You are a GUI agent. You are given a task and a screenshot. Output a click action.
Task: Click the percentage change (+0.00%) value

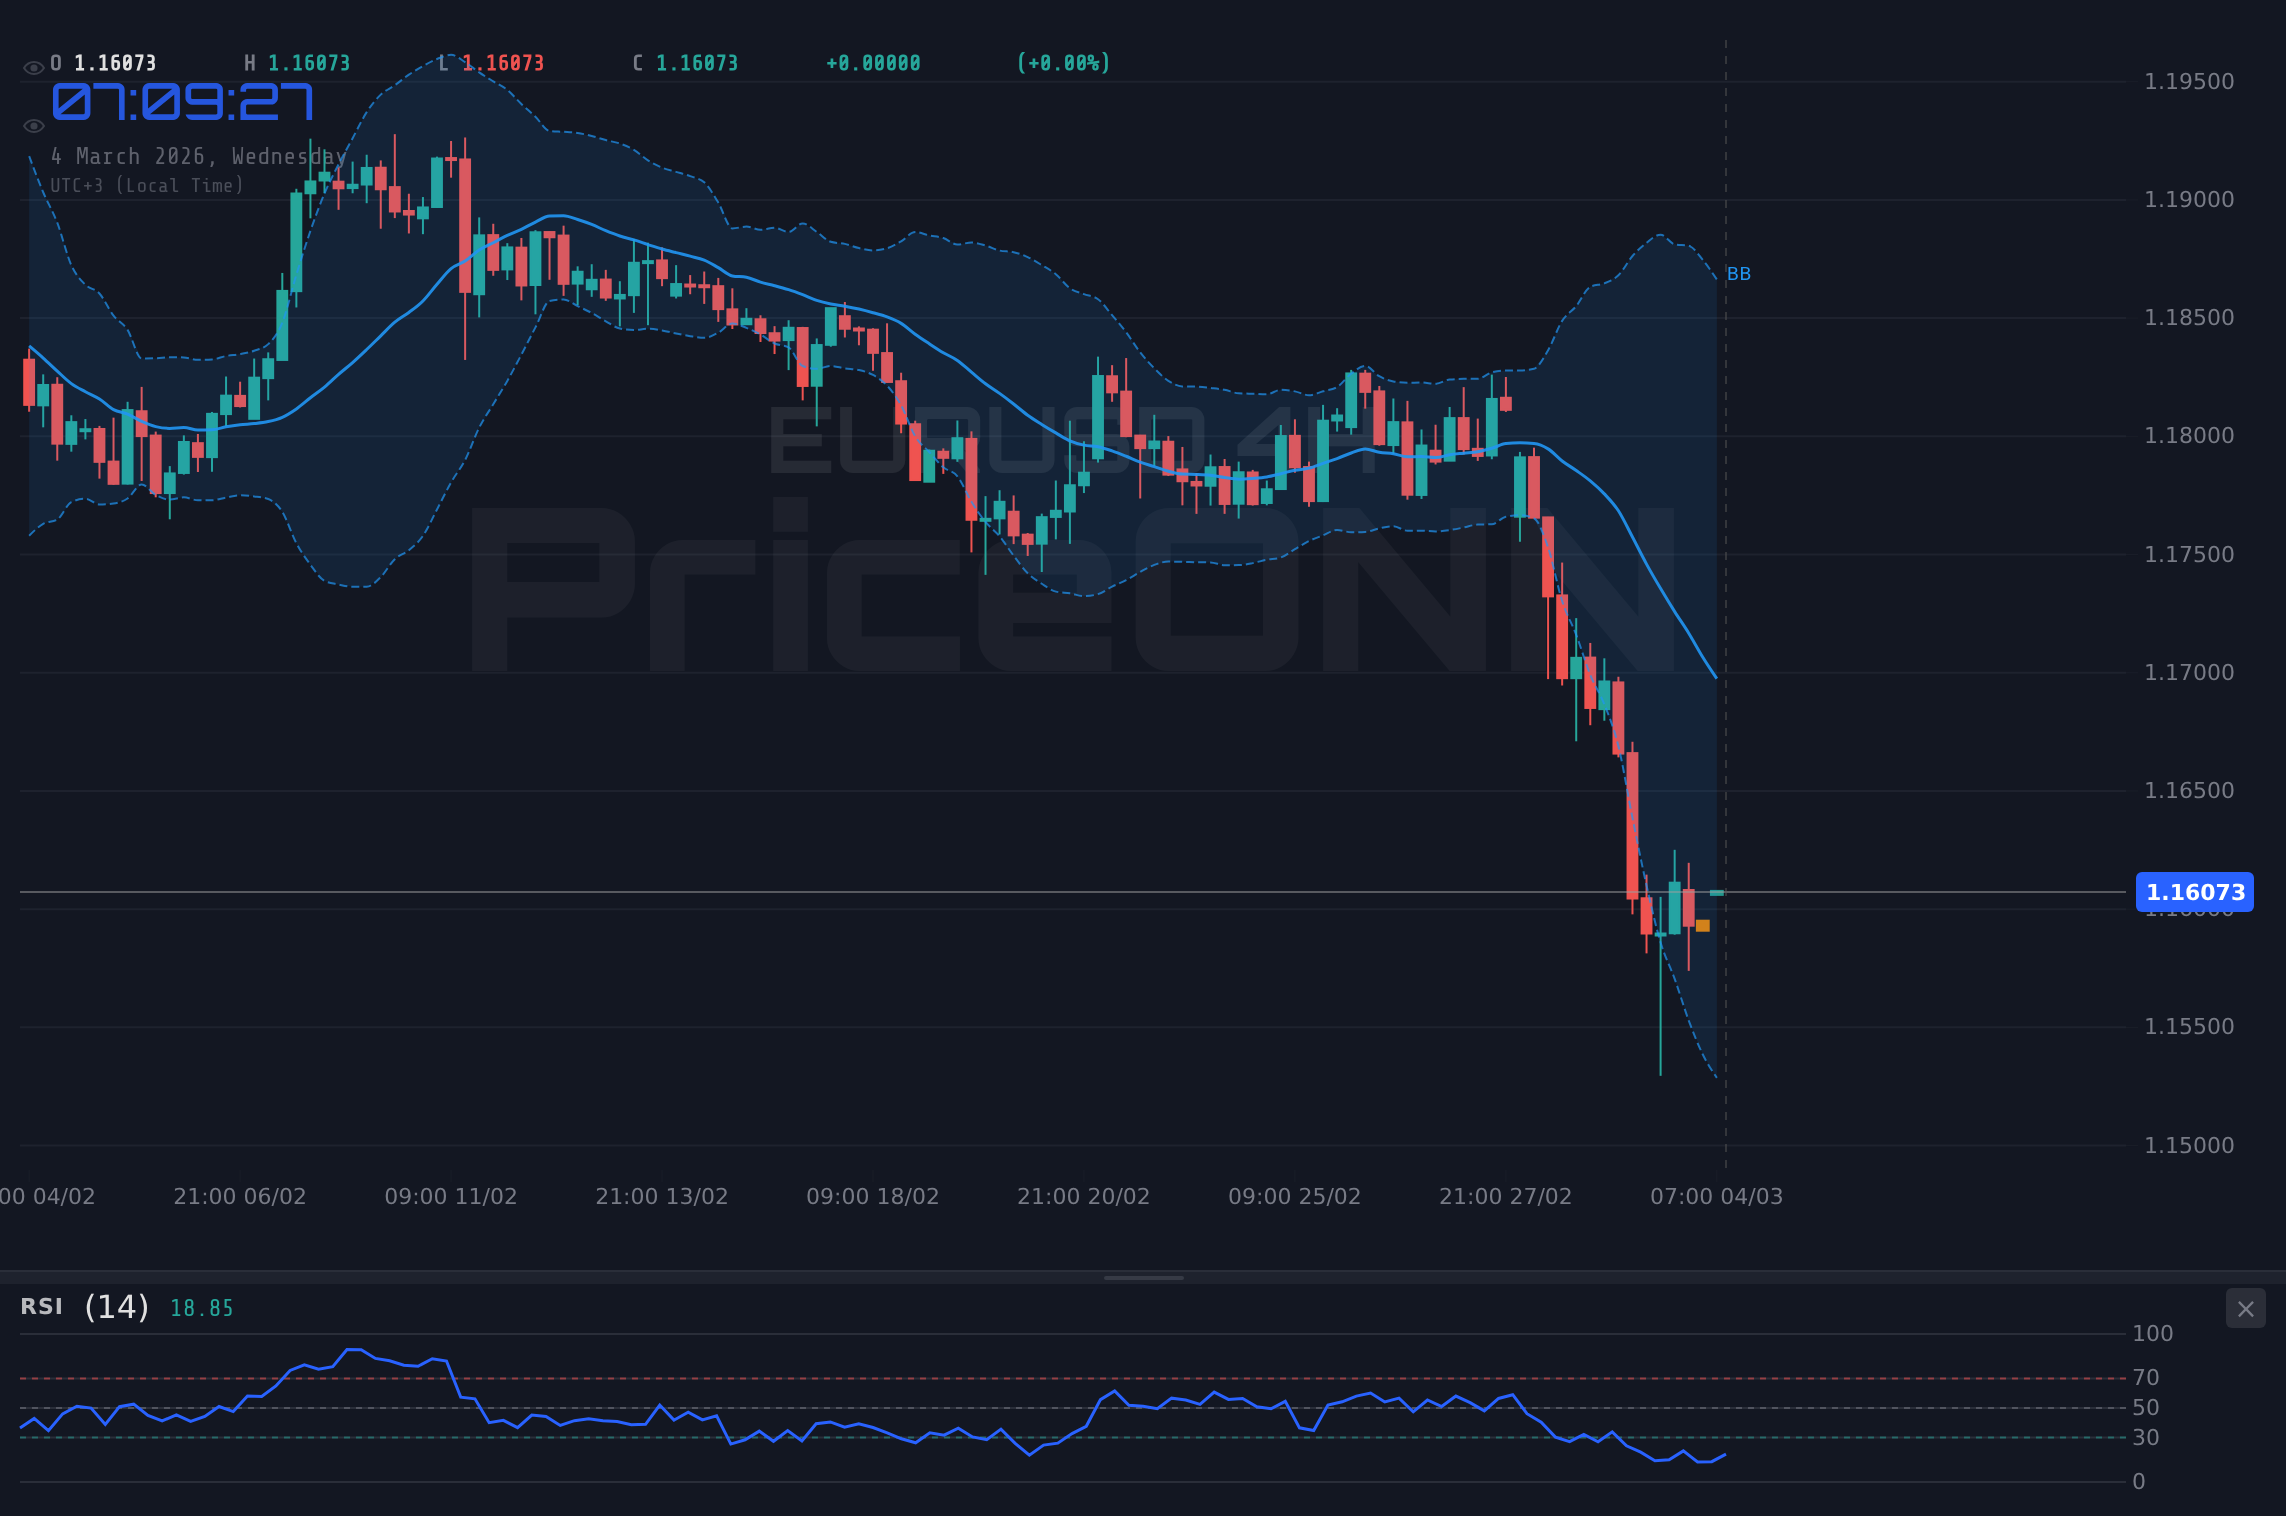tap(1063, 62)
